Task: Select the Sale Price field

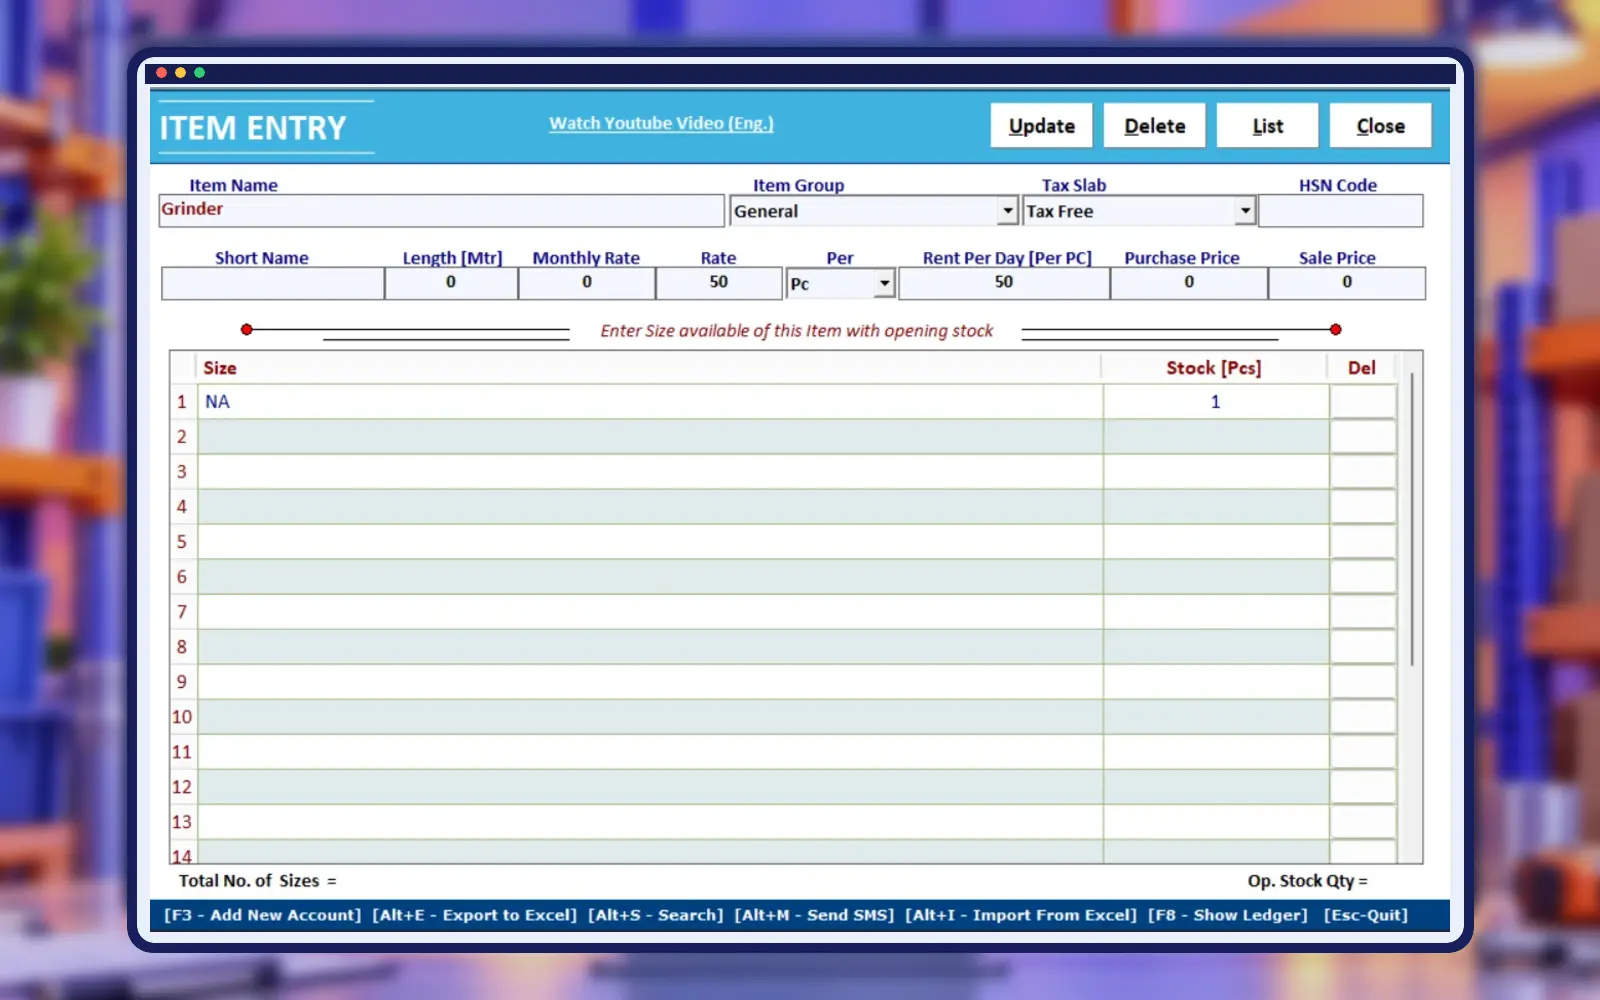Action: click(x=1347, y=283)
